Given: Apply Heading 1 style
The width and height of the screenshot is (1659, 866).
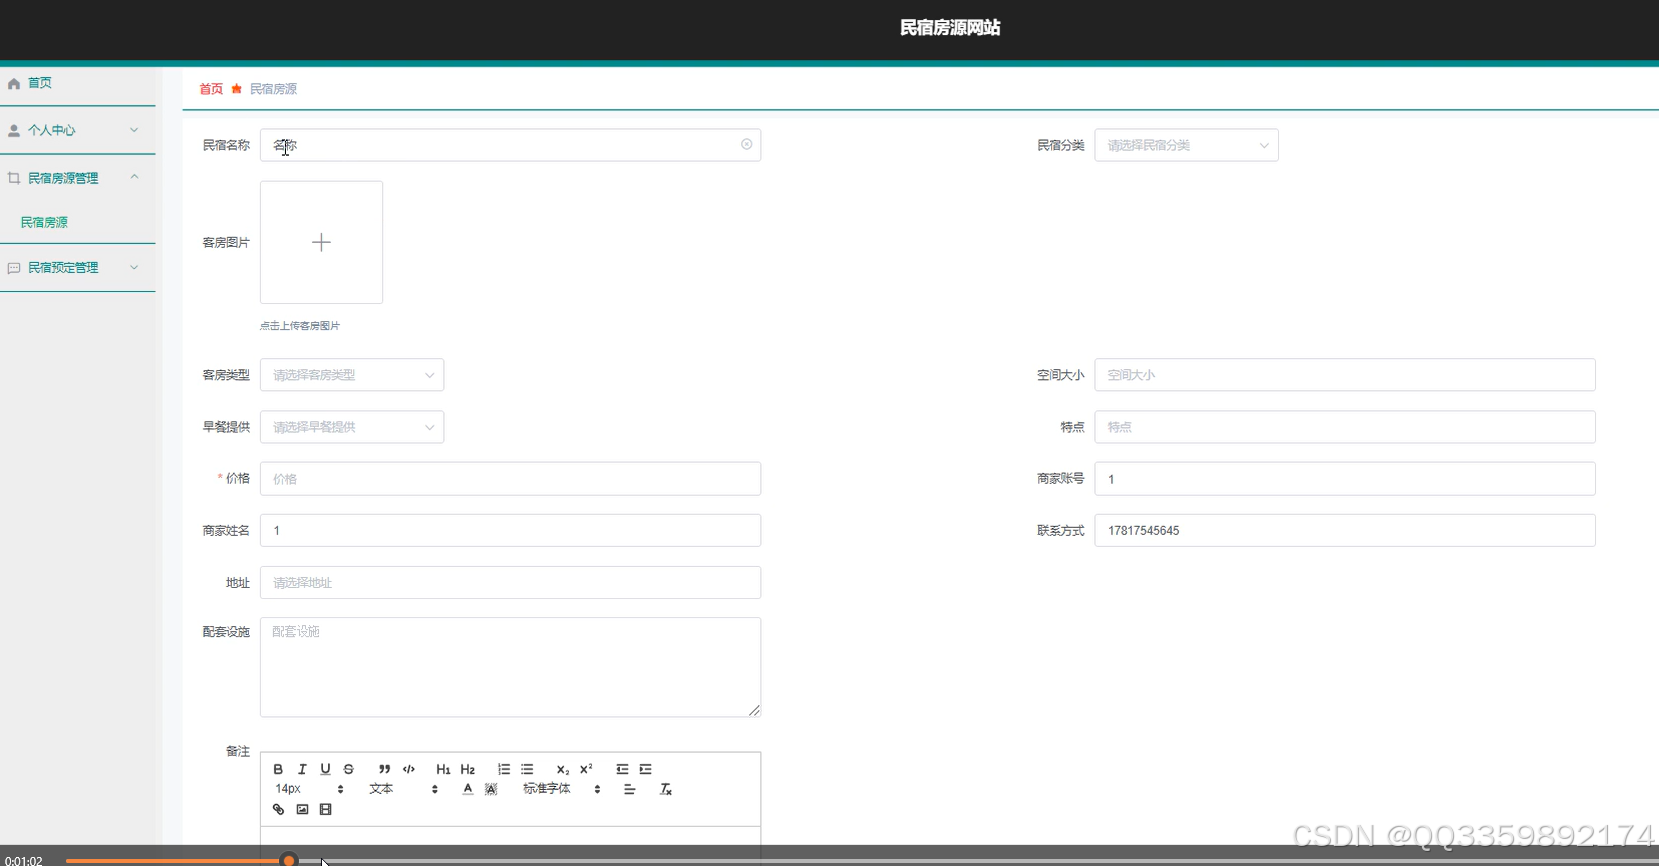Looking at the screenshot, I should [x=443, y=769].
